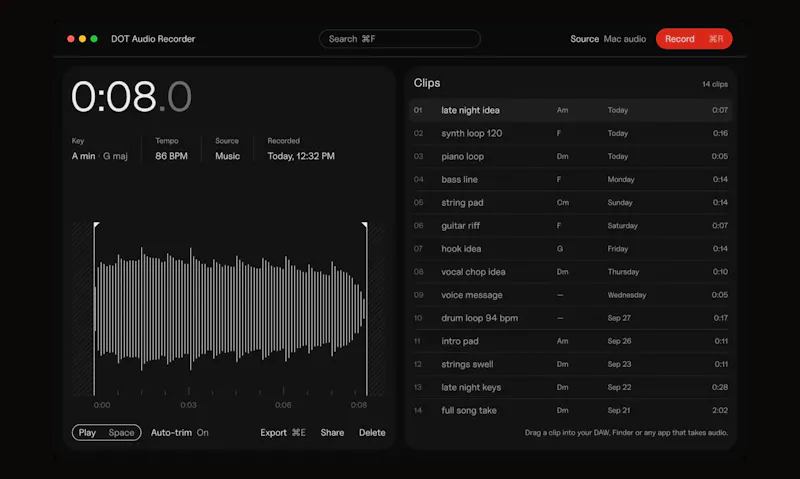Select clip 'intro pad'
The width and height of the screenshot is (800, 479).
coord(570,341)
